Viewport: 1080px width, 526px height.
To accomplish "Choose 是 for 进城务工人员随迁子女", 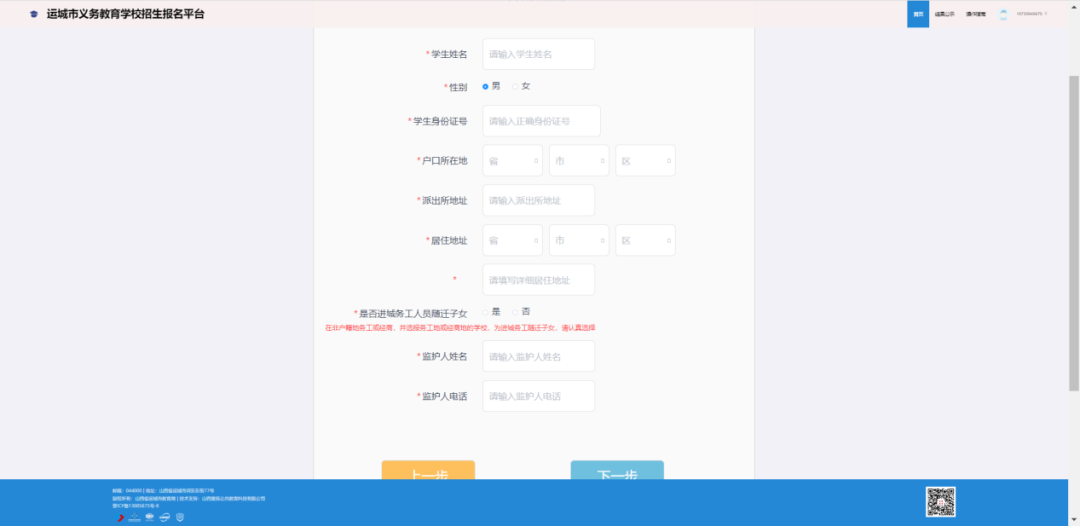I will click(x=486, y=312).
